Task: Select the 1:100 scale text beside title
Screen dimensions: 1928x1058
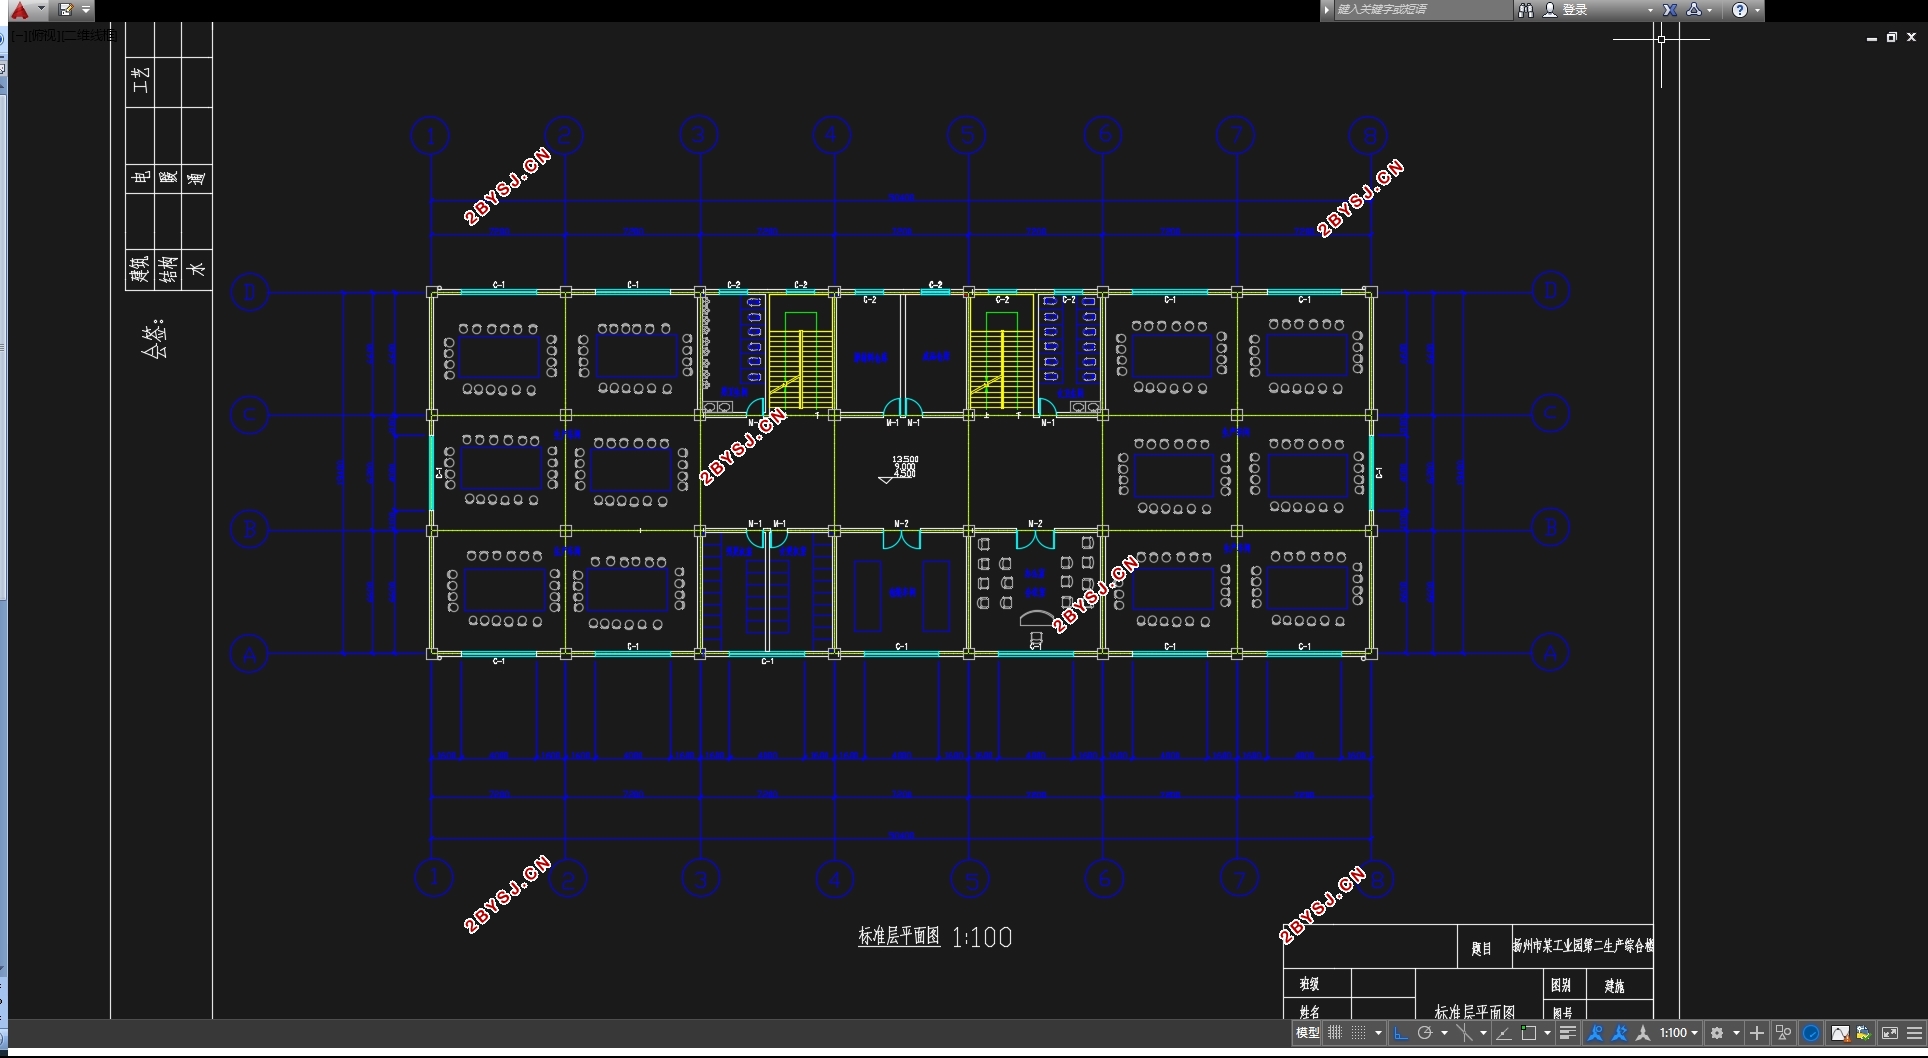Action: coord(982,937)
